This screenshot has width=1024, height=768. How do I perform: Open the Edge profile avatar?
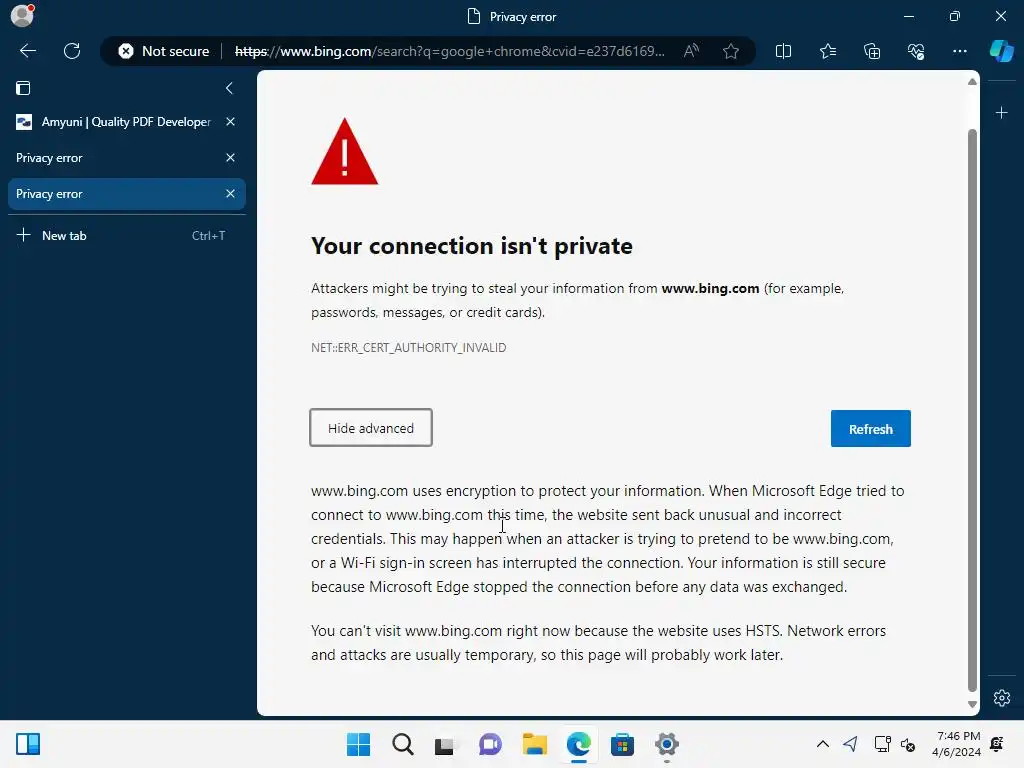[22, 15]
